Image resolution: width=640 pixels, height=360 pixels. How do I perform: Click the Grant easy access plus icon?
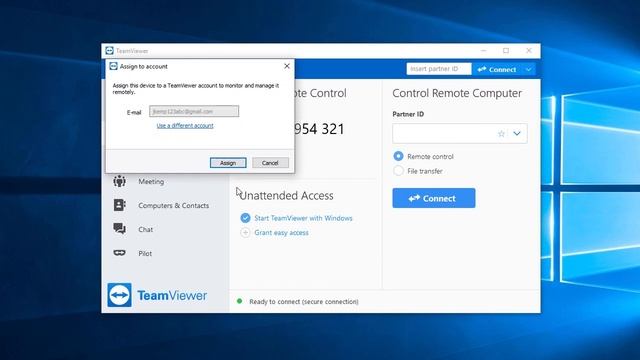(x=245, y=233)
